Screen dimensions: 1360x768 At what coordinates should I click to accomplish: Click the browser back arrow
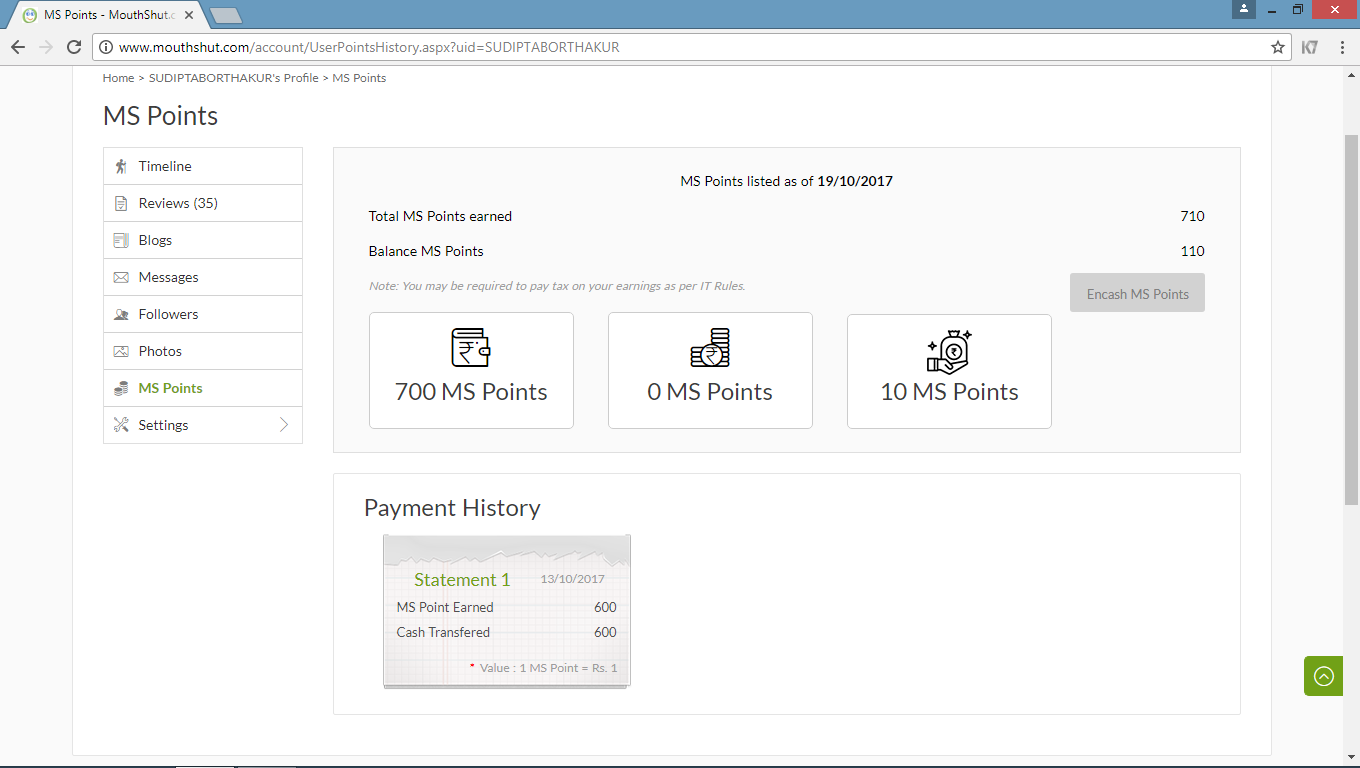tap(18, 47)
